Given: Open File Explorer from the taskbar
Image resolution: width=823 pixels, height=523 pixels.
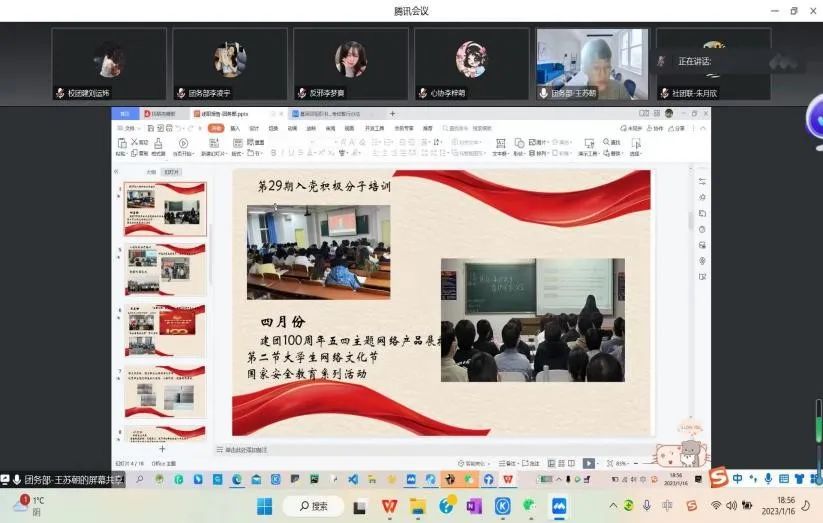Looking at the screenshot, I should 417,506.
